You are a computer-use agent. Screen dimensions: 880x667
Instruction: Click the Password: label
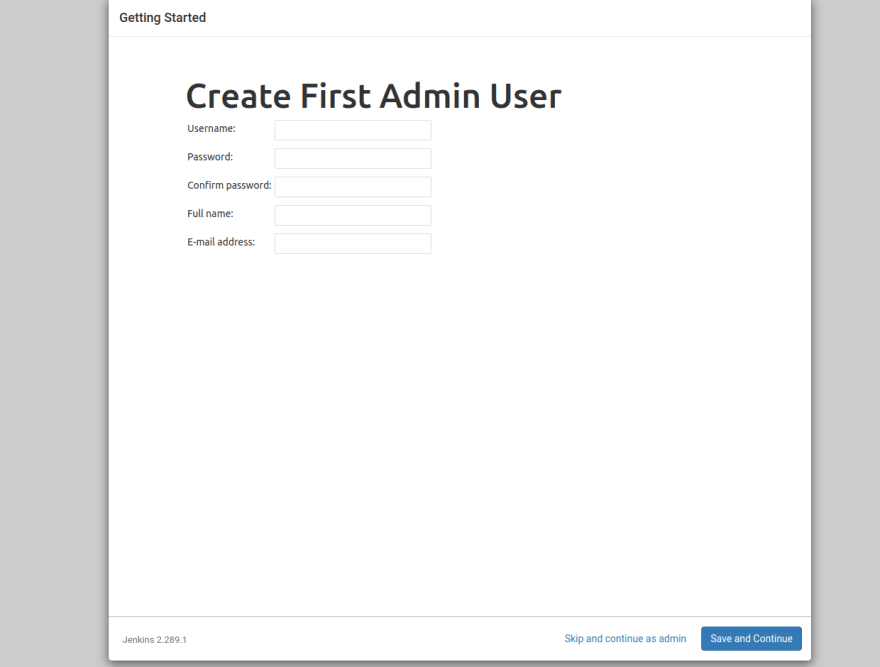point(210,157)
